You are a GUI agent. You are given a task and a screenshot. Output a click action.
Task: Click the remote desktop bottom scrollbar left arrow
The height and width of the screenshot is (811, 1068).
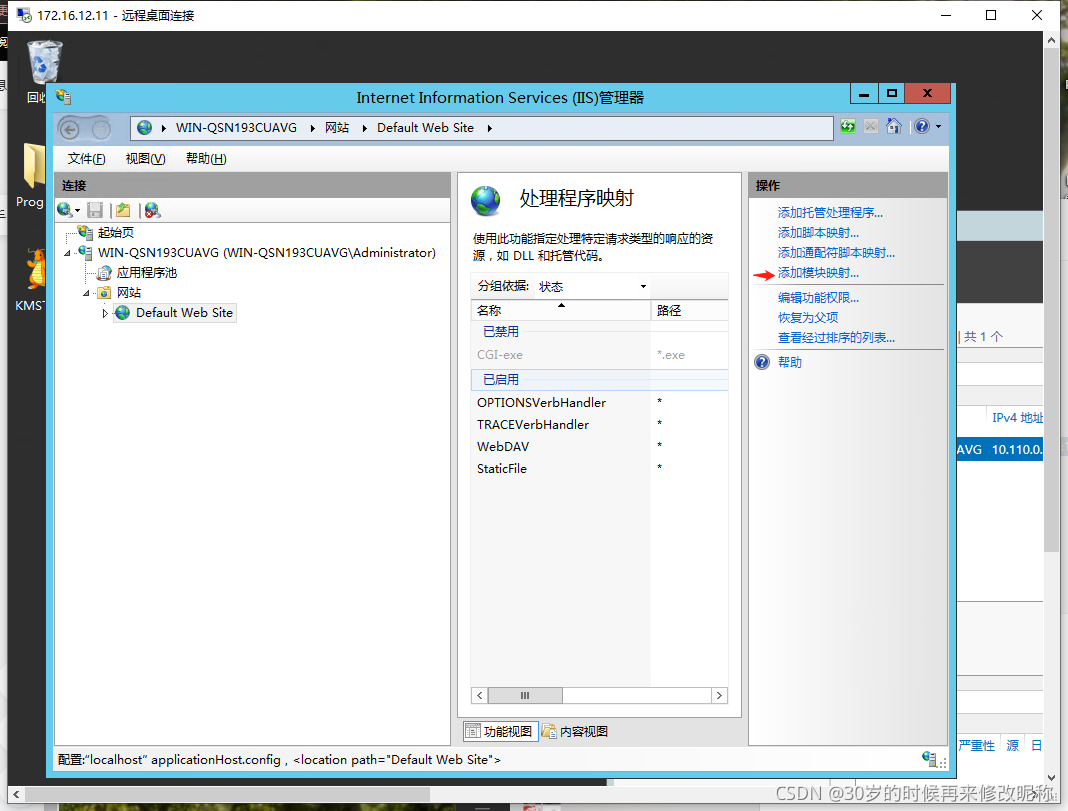16,794
